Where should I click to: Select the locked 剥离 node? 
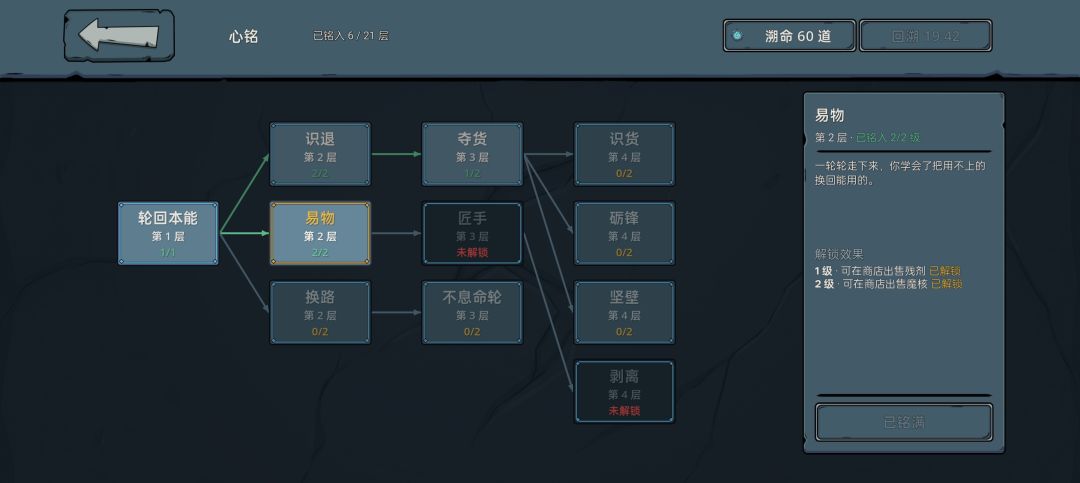[625, 392]
